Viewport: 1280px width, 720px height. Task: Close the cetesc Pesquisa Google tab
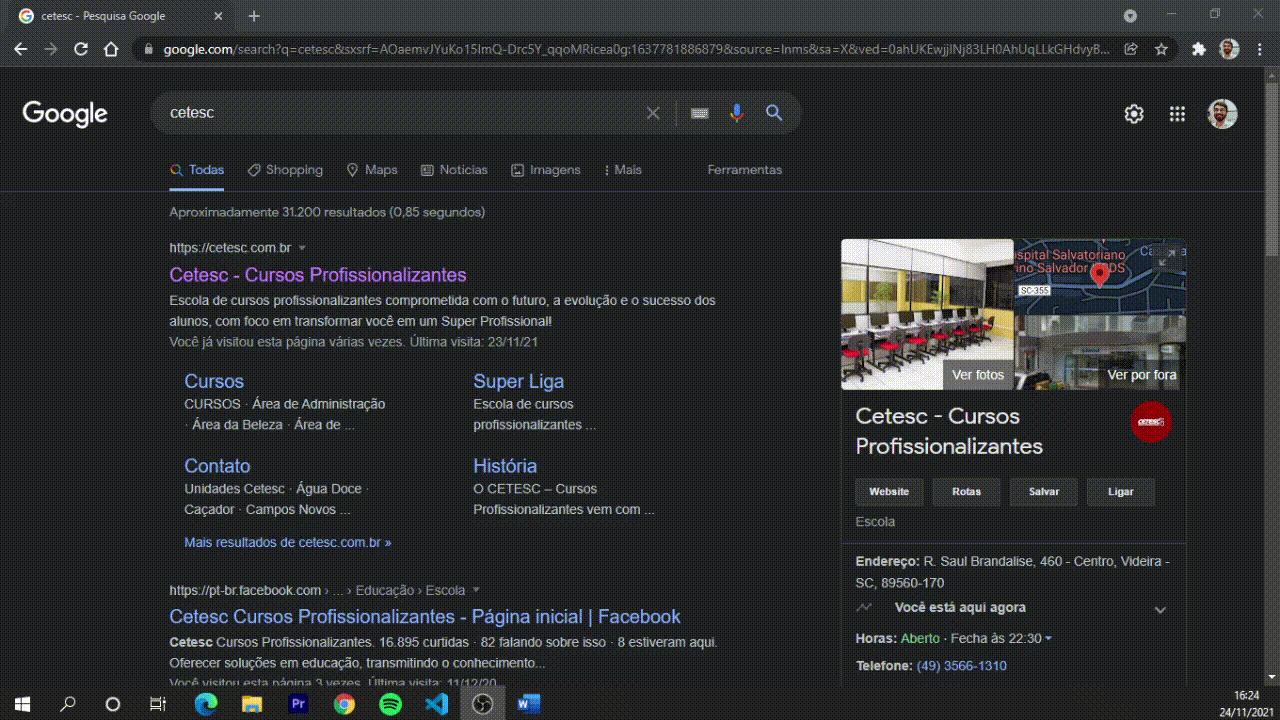click(x=219, y=16)
